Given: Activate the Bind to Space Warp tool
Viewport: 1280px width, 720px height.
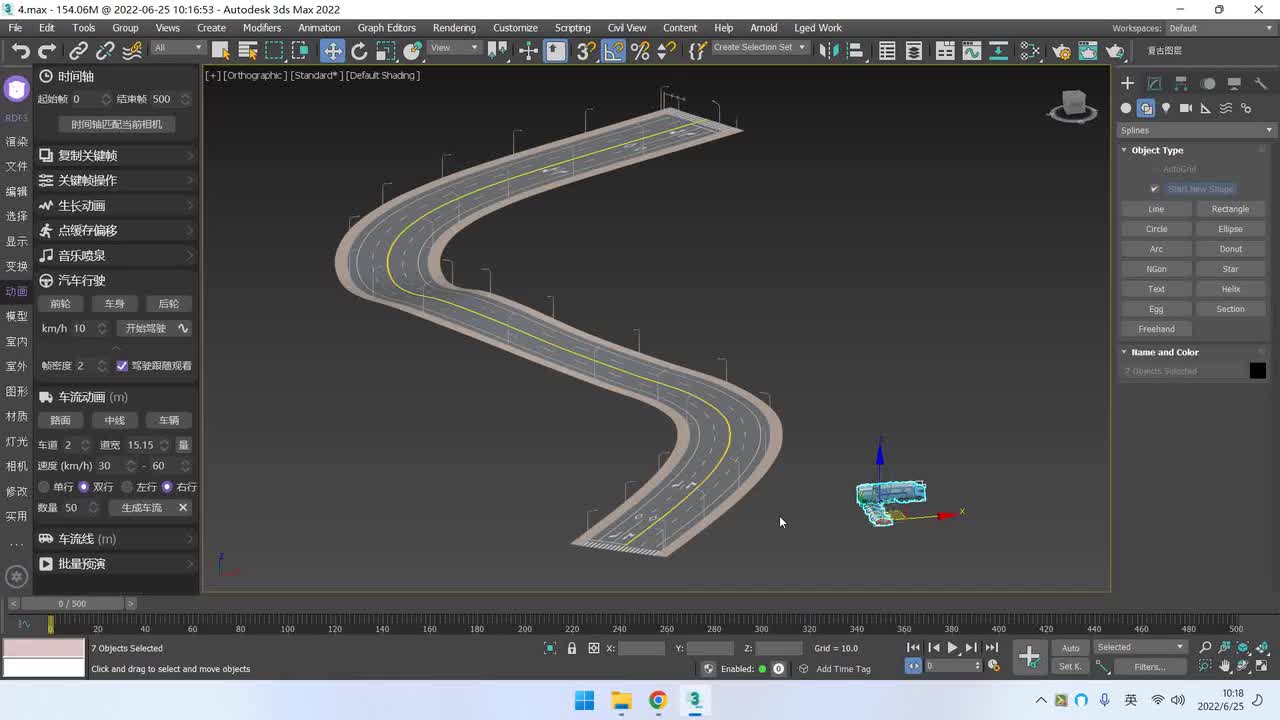Looking at the screenshot, I should [x=131, y=51].
